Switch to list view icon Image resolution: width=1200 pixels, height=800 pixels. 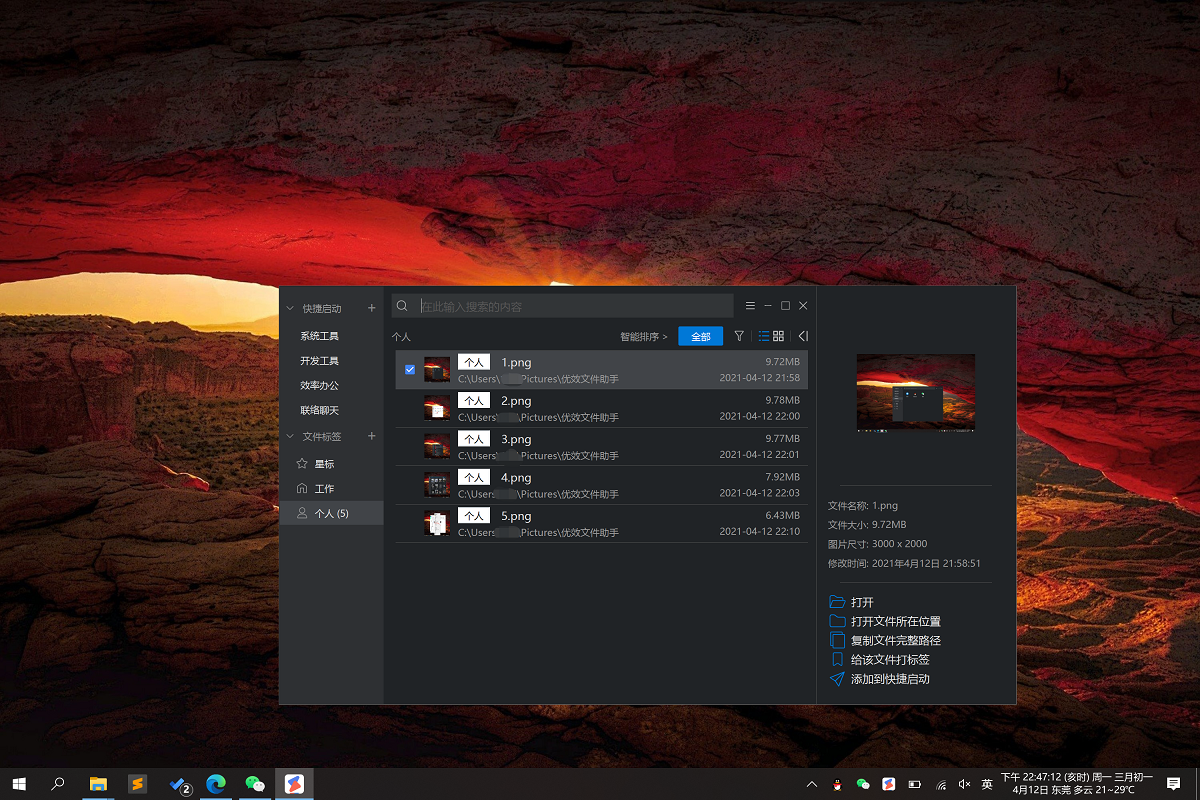[764, 336]
